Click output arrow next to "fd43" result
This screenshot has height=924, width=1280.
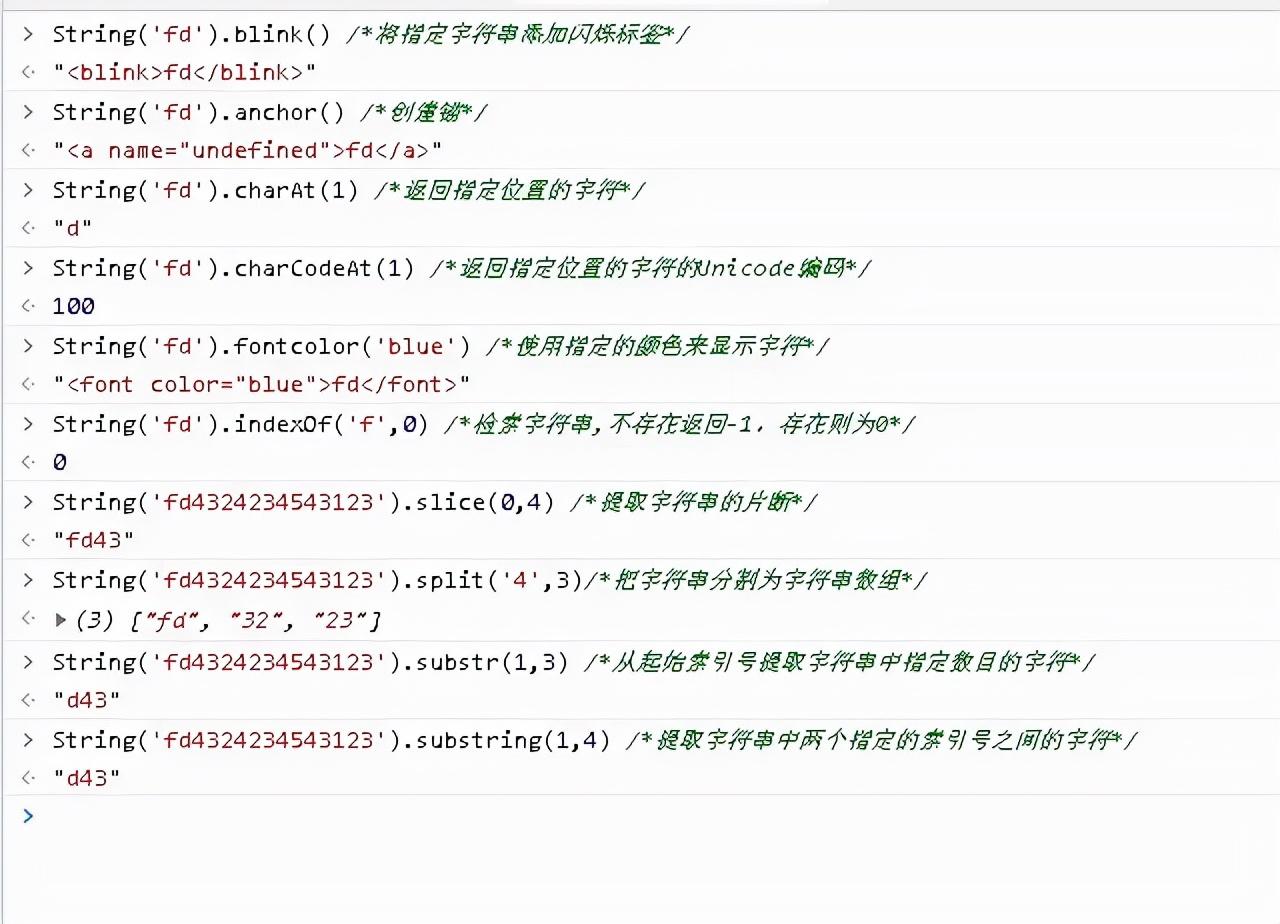click(x=28, y=540)
